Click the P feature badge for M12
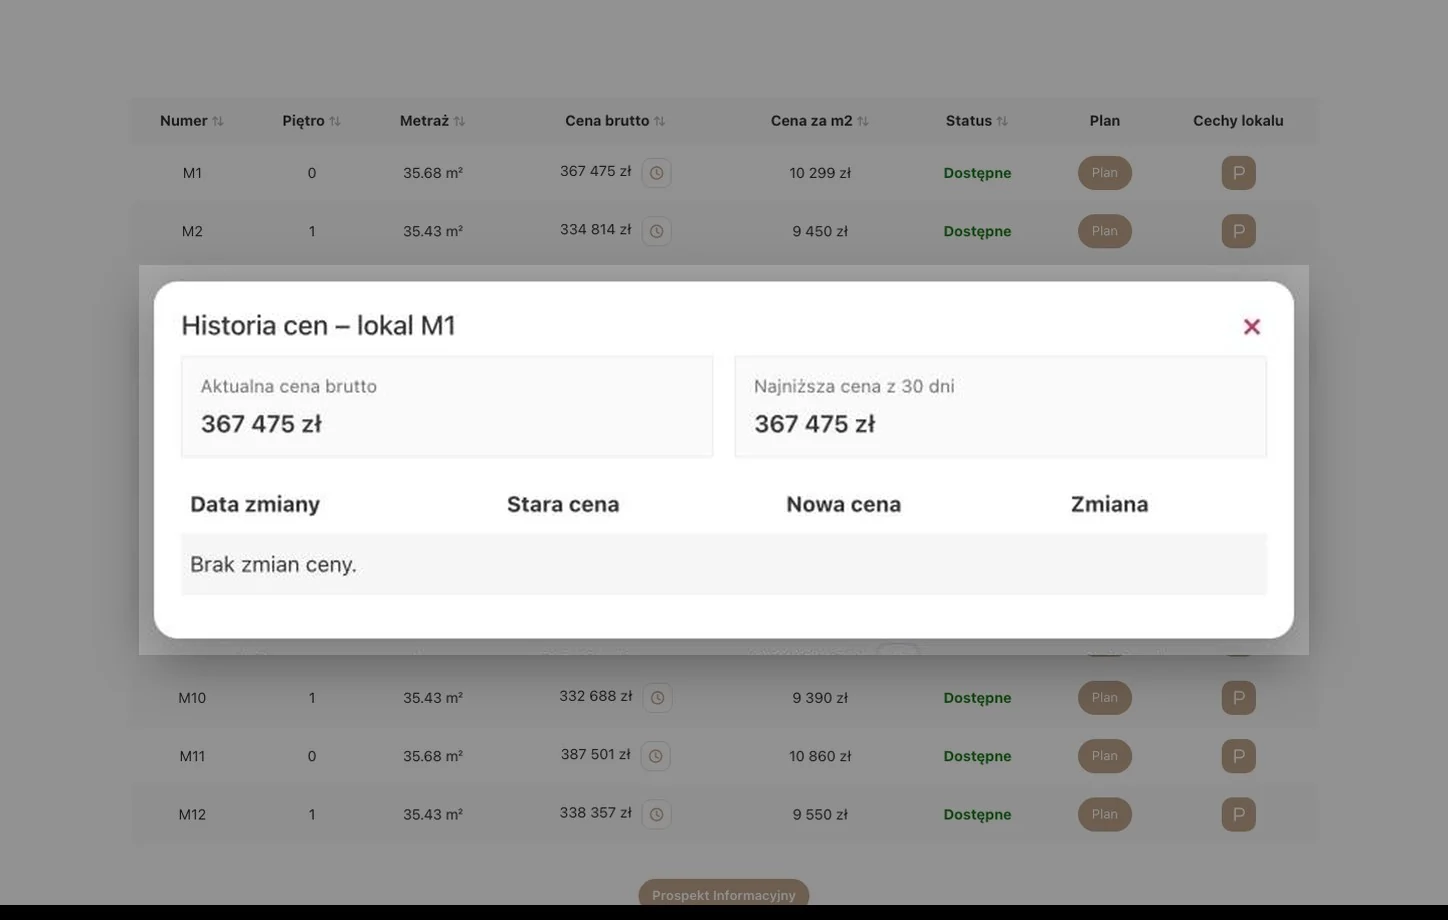1448x920 pixels. click(1238, 814)
